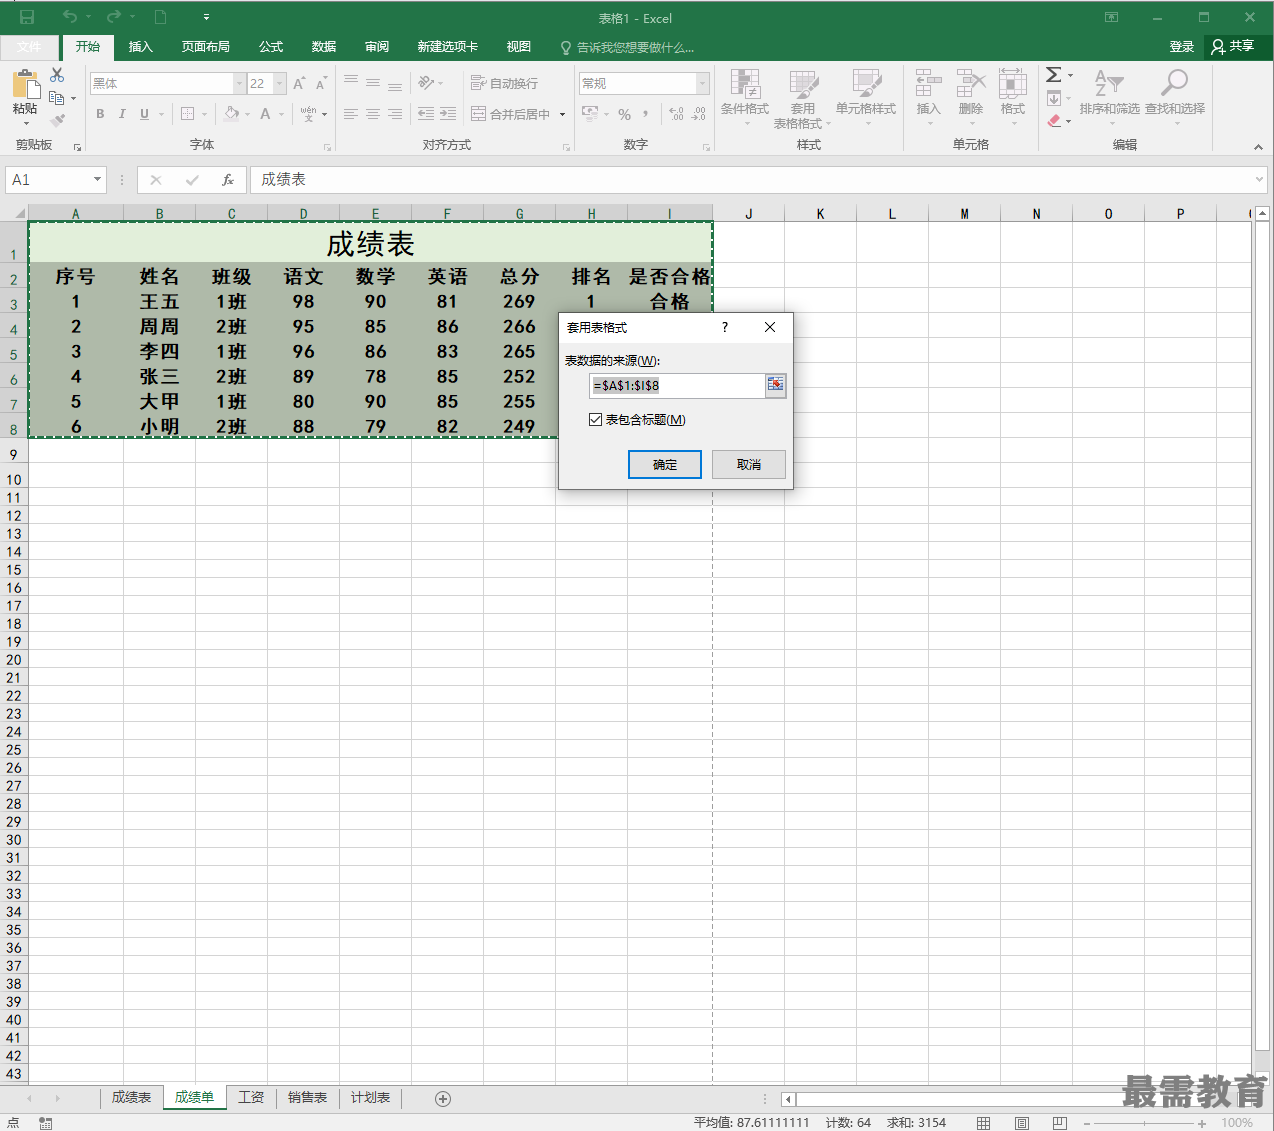Switch to 页面布局 ribbon tab
The width and height of the screenshot is (1274, 1131).
click(205, 47)
